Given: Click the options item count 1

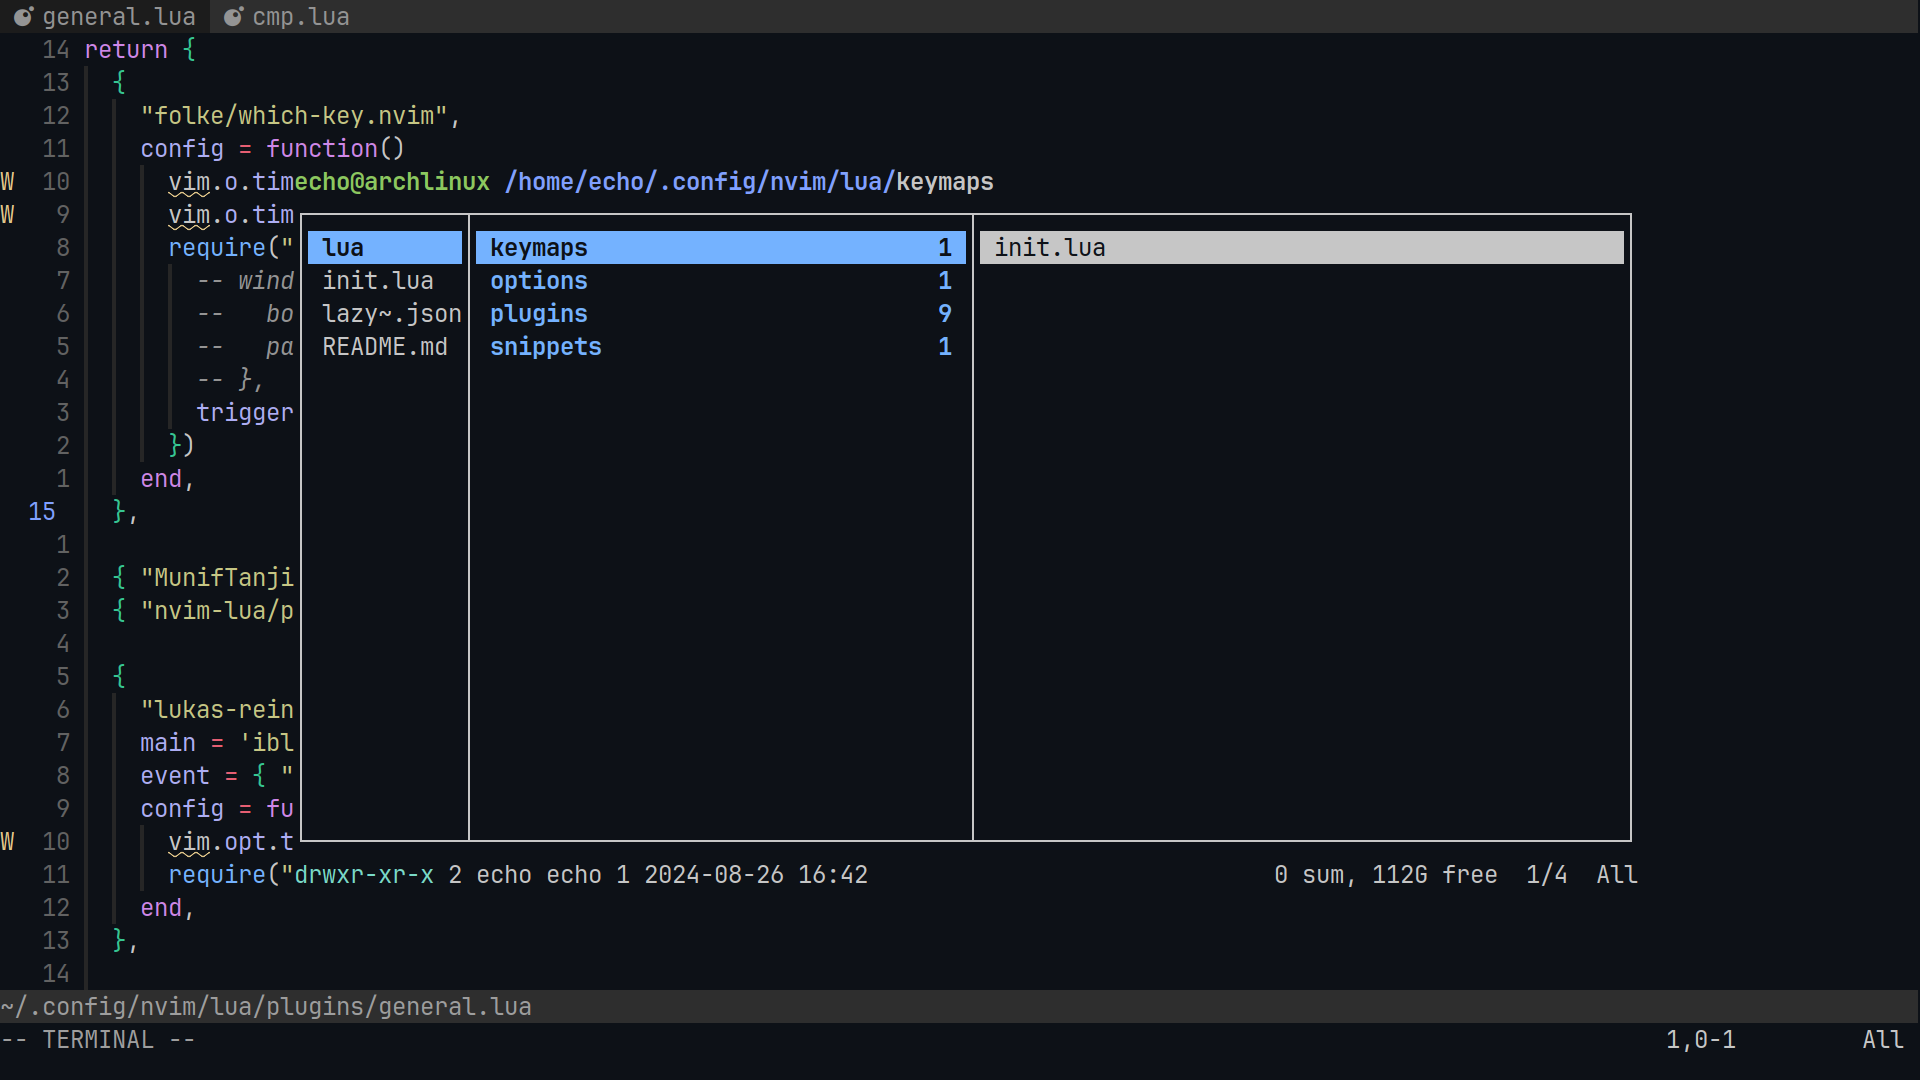Looking at the screenshot, I should click(945, 281).
